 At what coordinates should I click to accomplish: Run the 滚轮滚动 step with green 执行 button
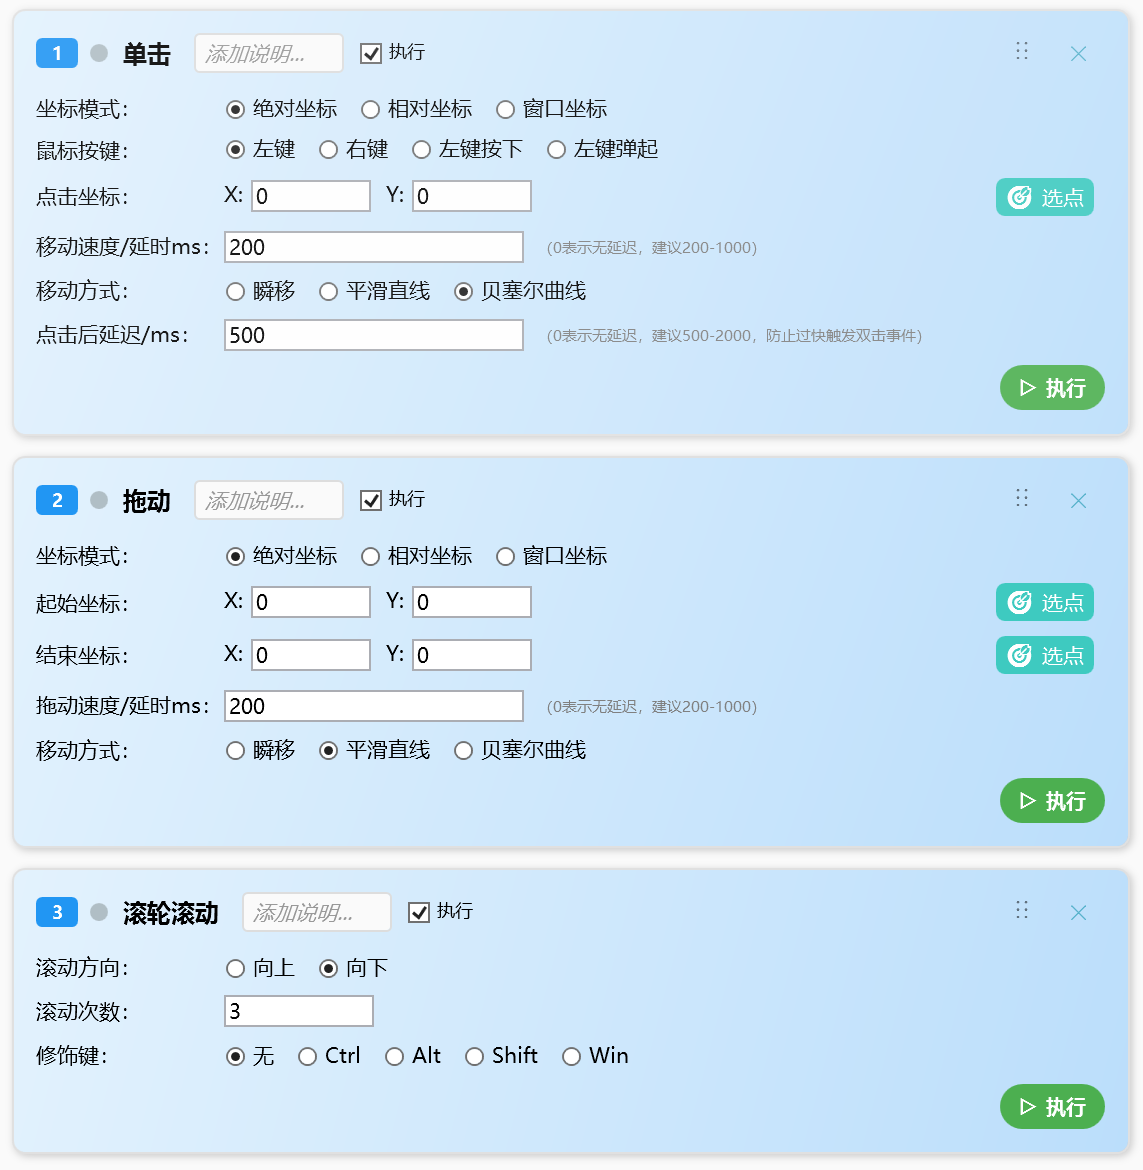click(1052, 1107)
